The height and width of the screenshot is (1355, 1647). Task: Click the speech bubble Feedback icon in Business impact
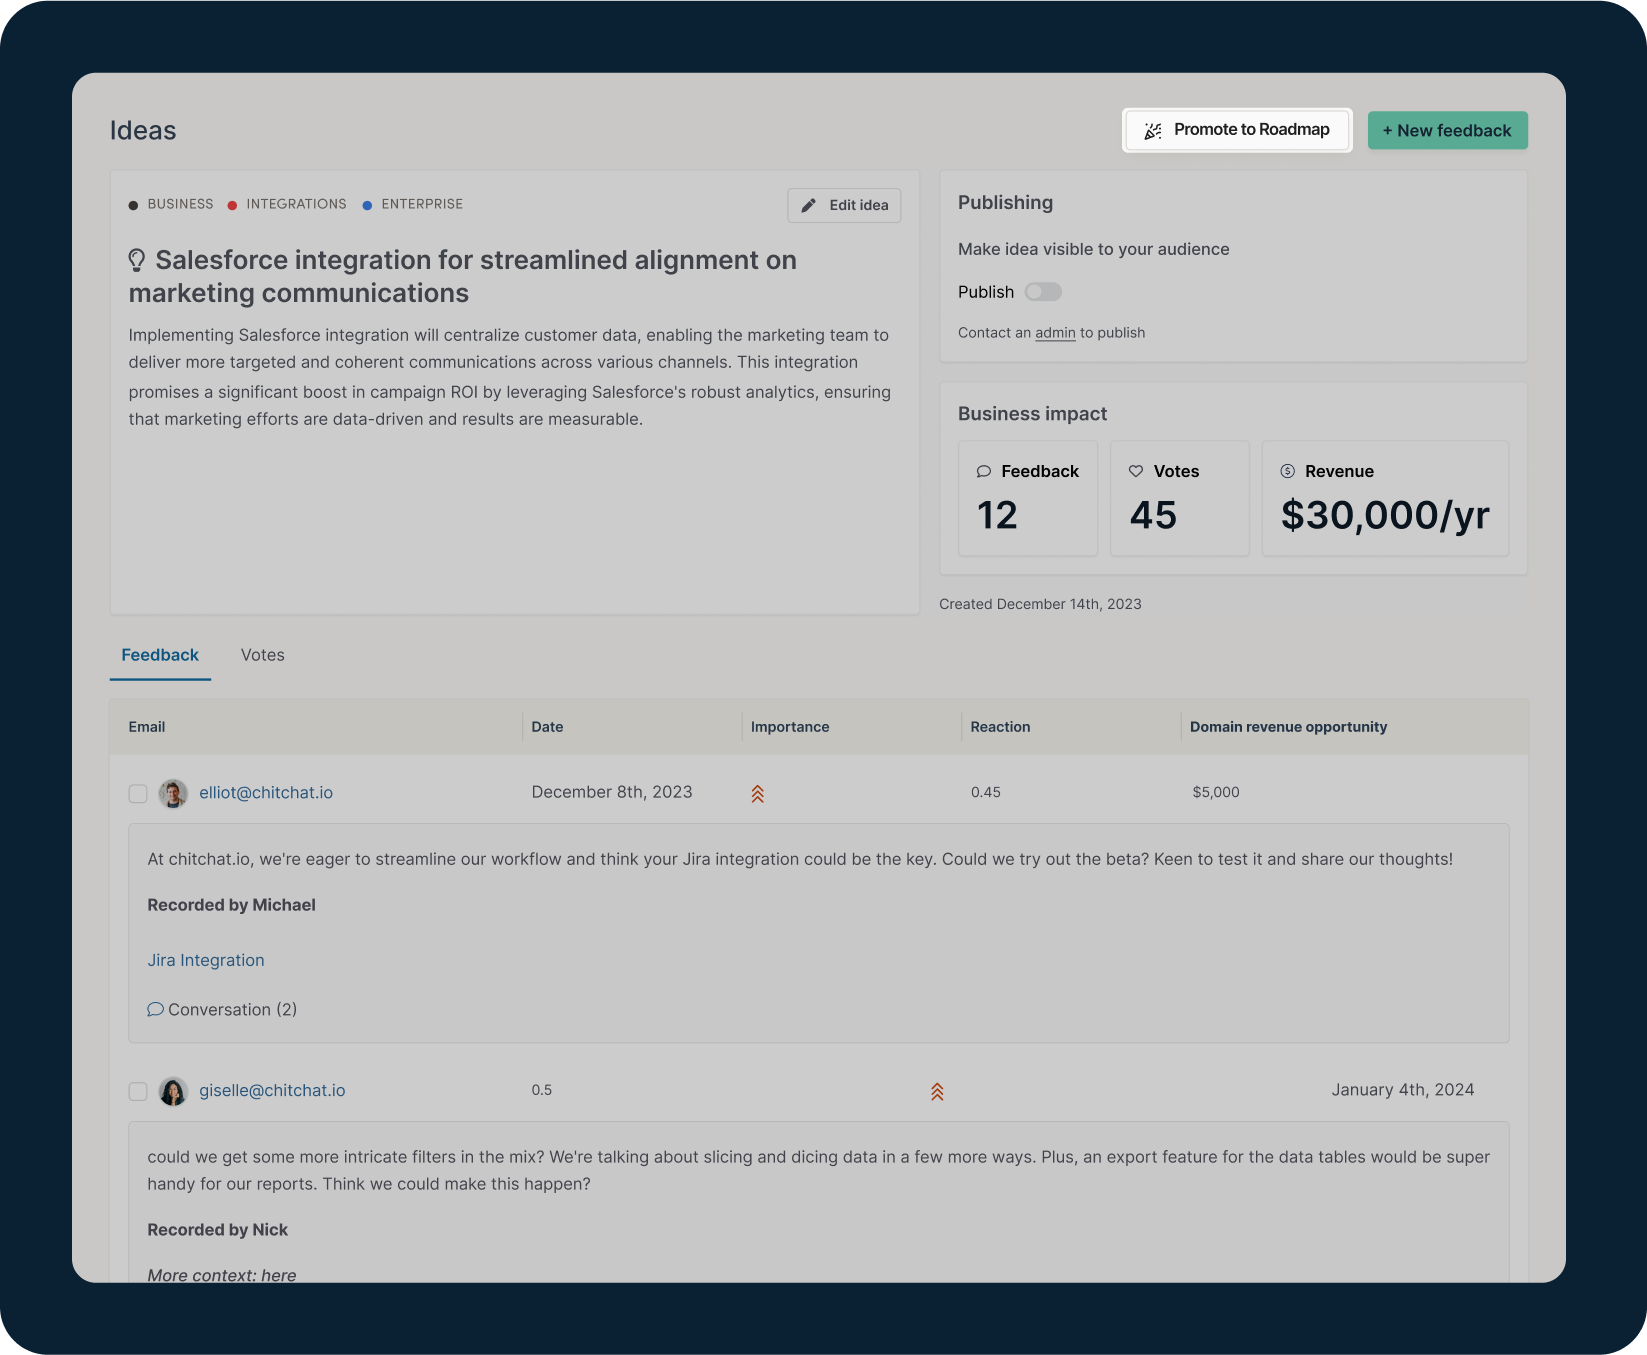point(984,471)
